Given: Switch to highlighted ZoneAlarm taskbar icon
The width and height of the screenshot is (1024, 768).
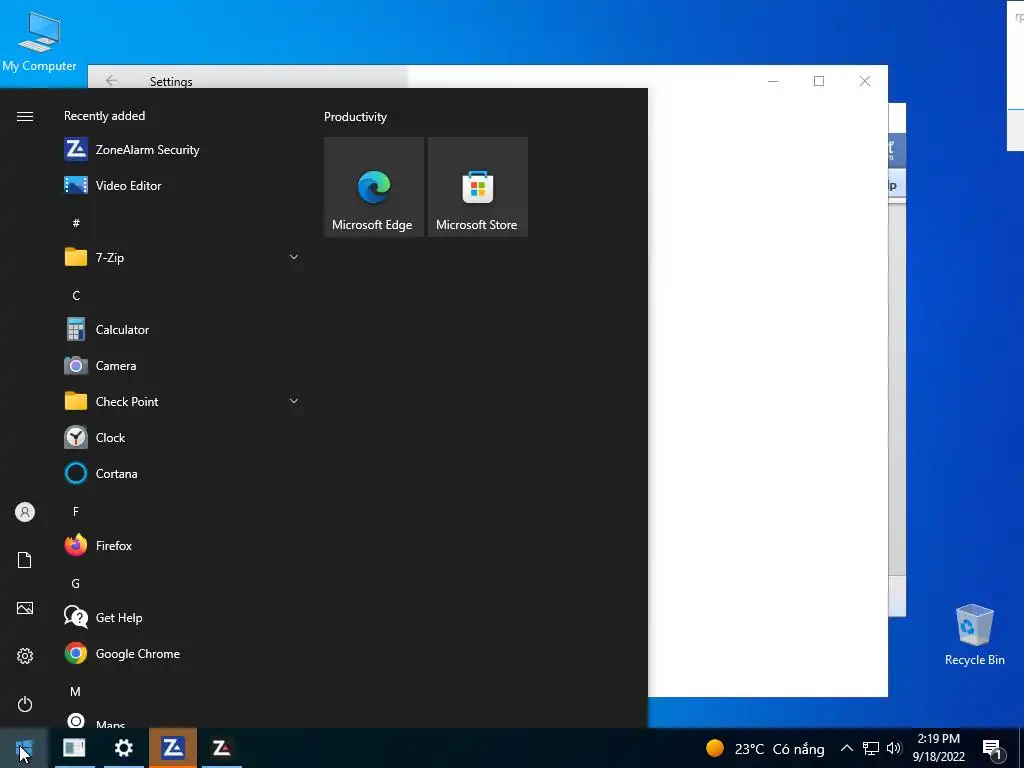Looking at the screenshot, I should tap(172, 748).
